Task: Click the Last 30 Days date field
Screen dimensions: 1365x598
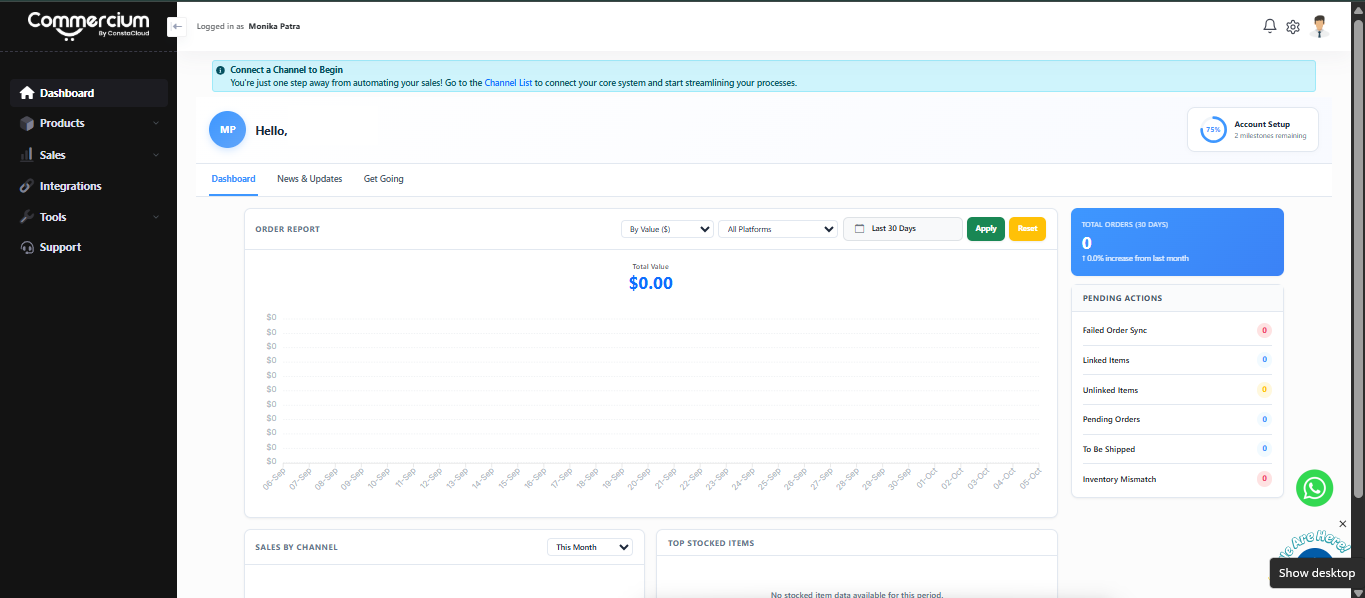Action: [903, 229]
